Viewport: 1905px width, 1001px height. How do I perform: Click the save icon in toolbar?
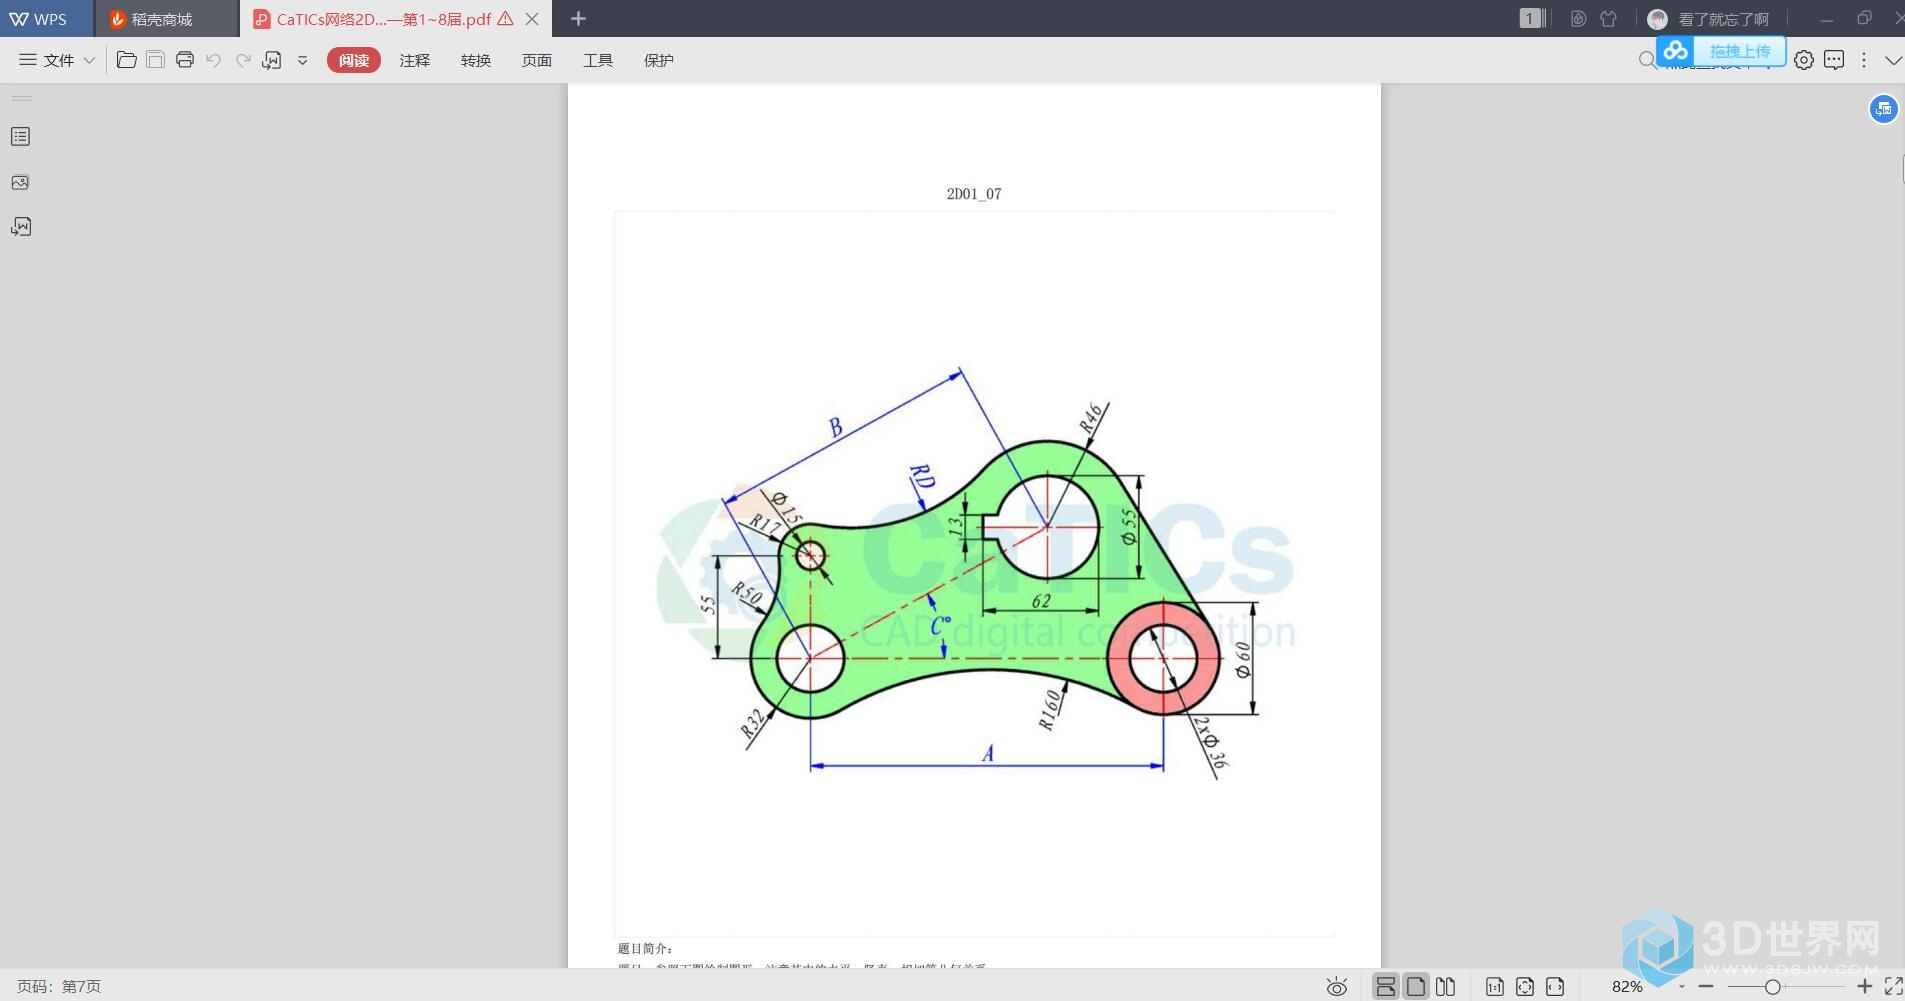click(155, 60)
